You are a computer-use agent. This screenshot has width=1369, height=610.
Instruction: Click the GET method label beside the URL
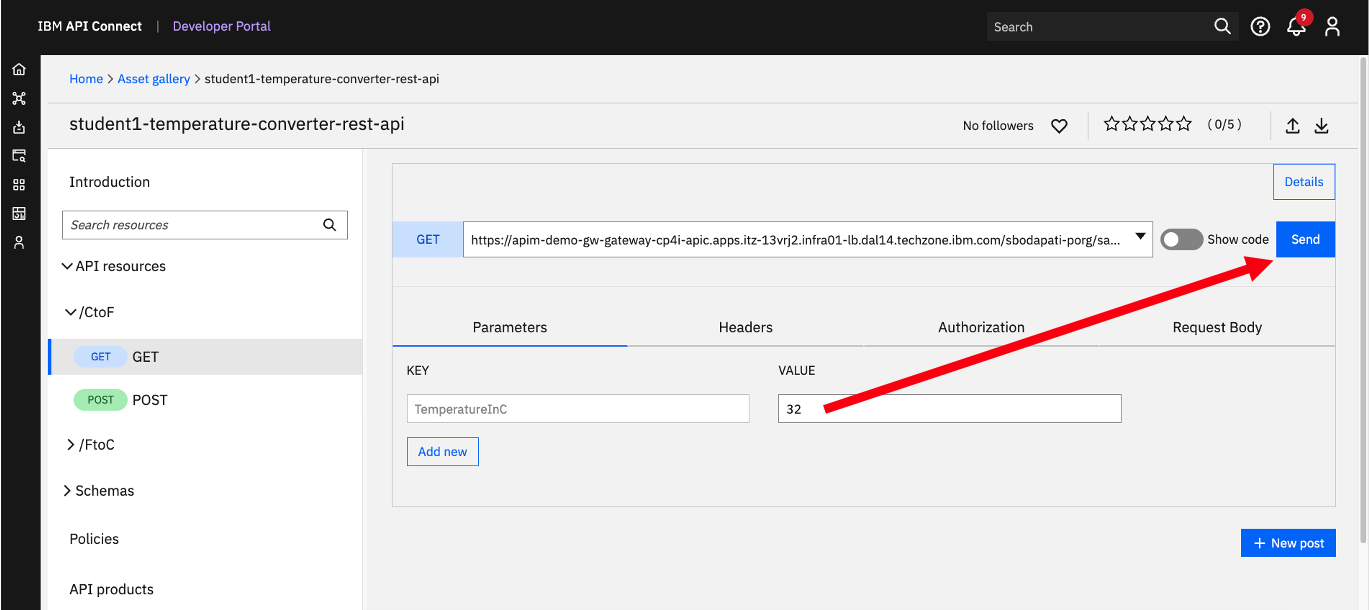428,240
